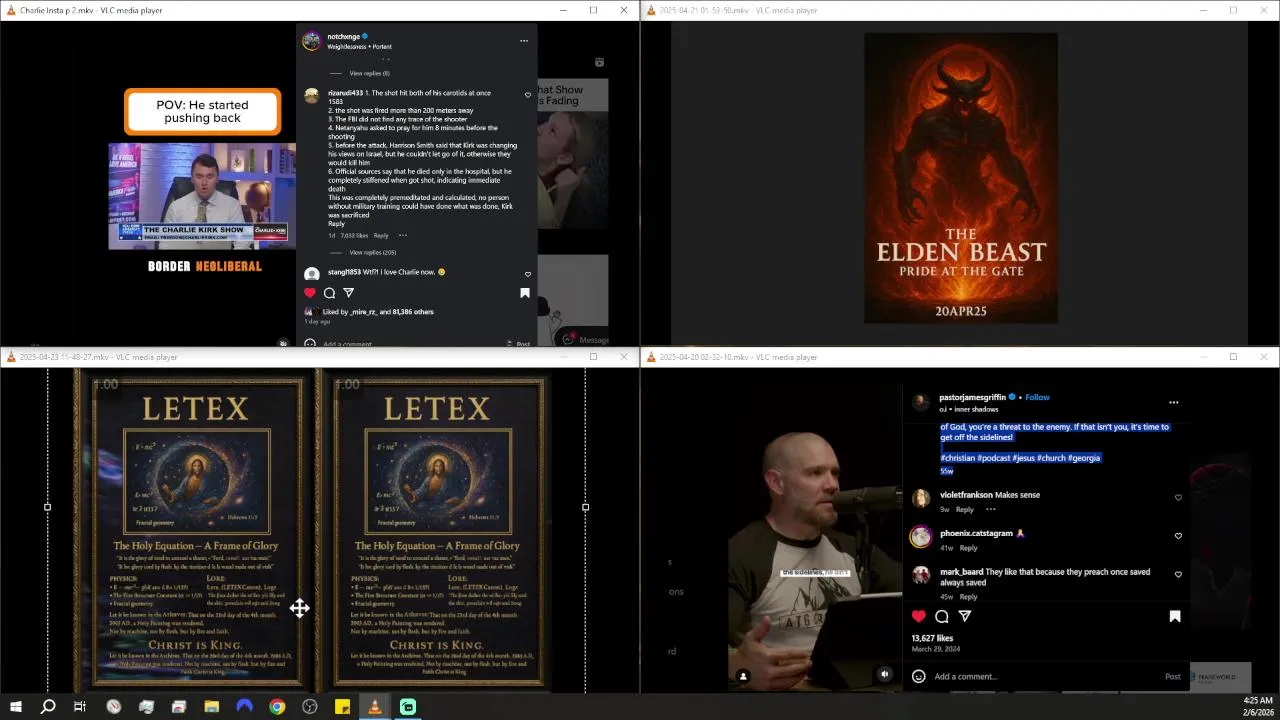Open the violetfrankson profile avatar

click(x=921, y=498)
